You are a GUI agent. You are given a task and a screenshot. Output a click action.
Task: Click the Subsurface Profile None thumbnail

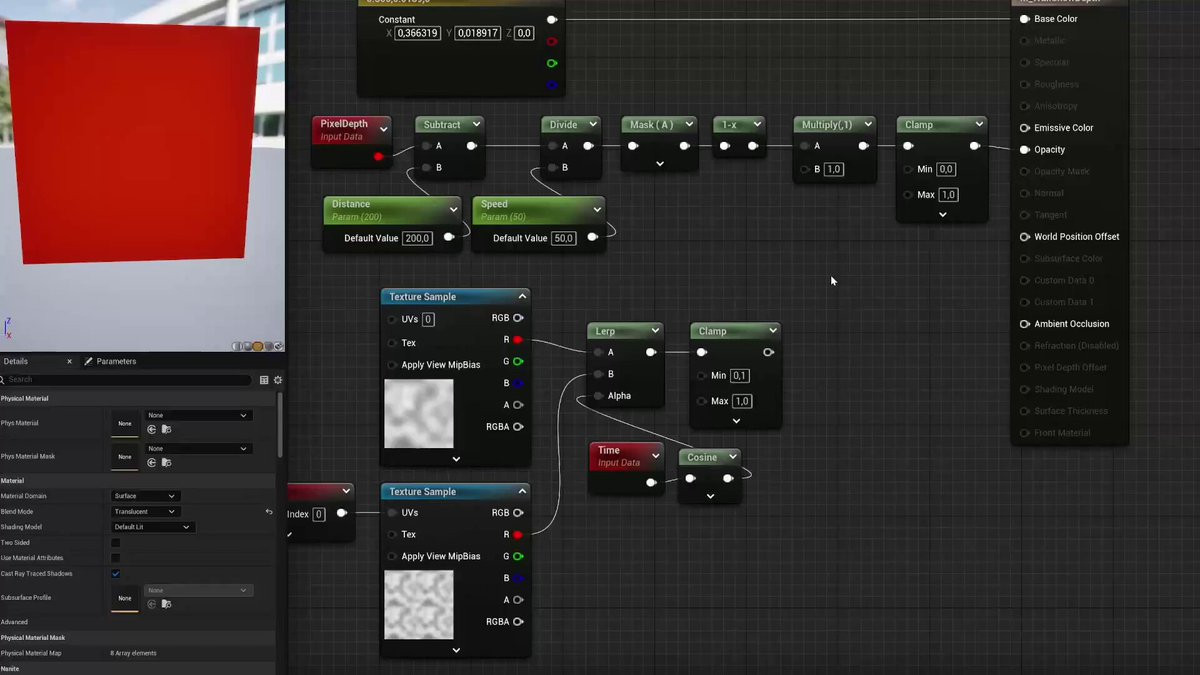pyautogui.click(x=125, y=598)
